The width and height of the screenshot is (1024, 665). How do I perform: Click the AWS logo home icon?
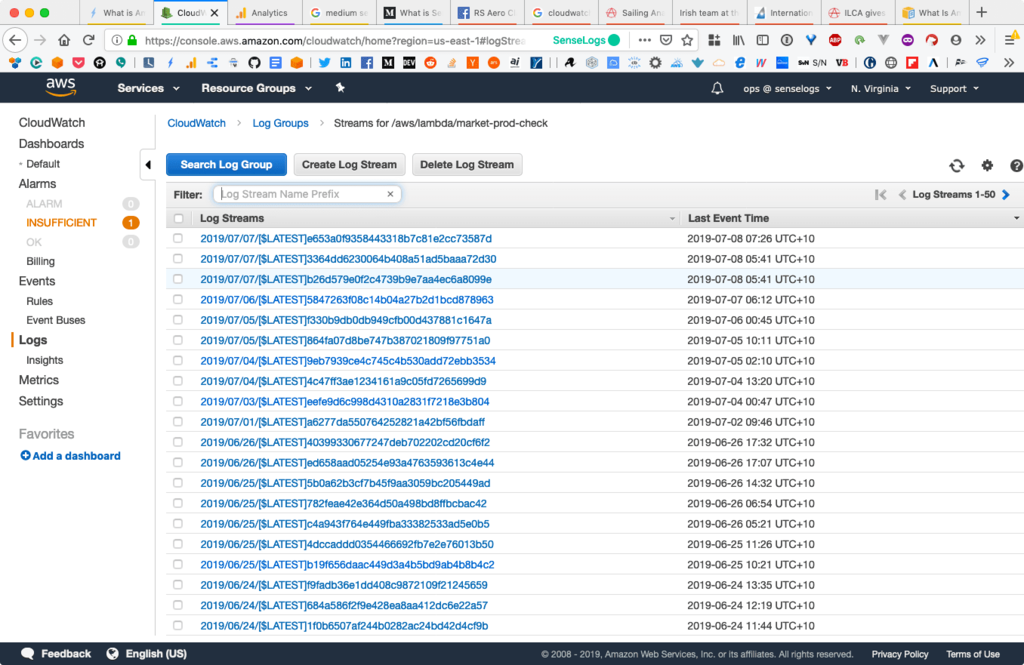[x=61, y=88]
